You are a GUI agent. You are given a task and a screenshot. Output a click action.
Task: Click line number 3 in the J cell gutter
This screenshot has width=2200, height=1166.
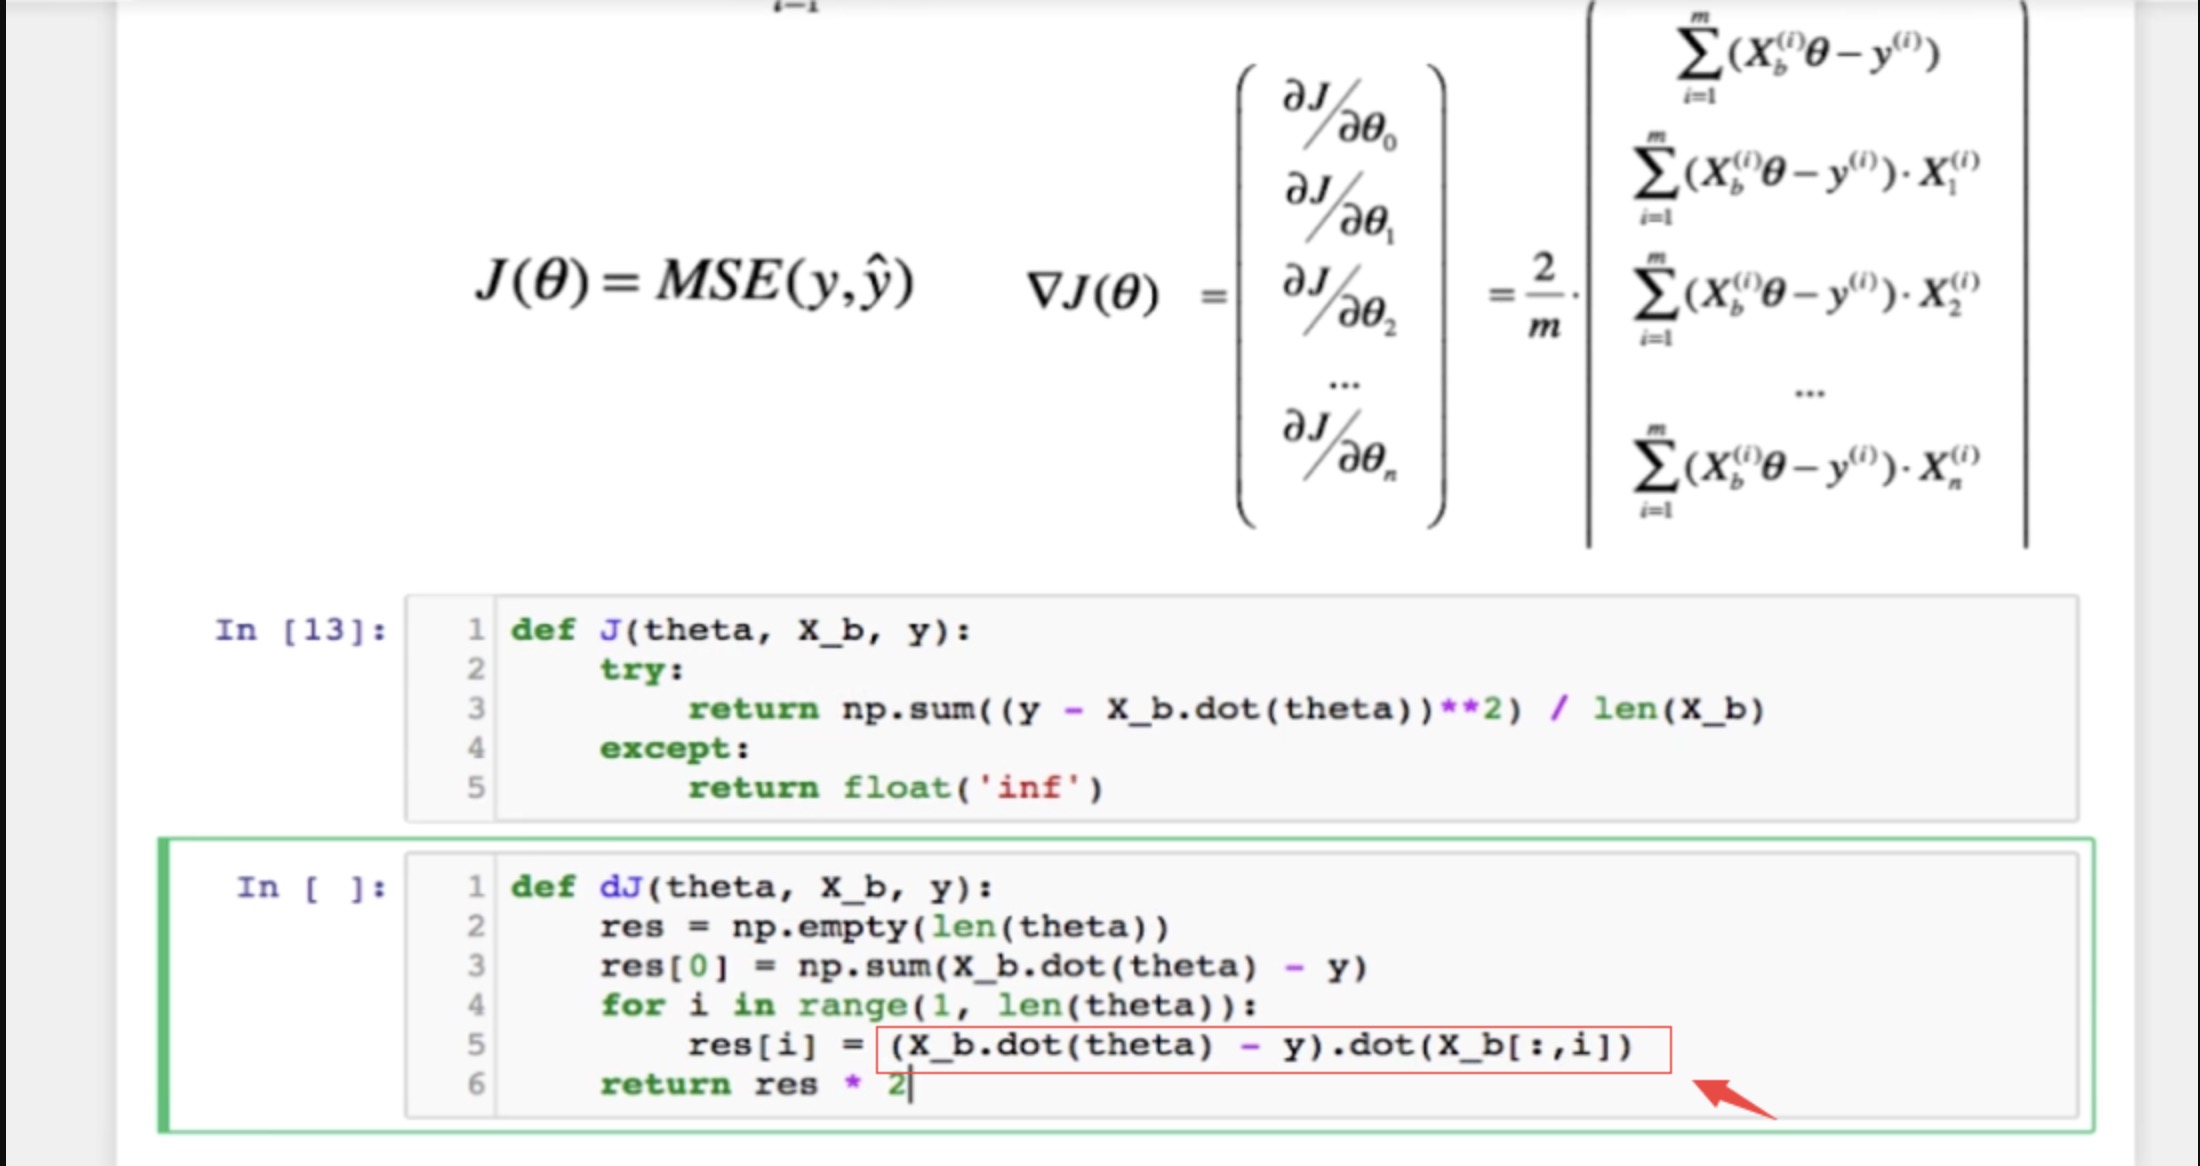click(x=476, y=709)
